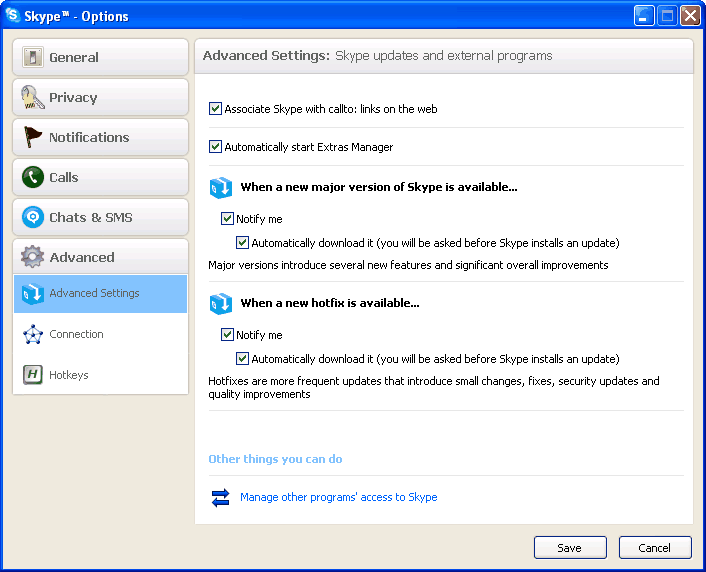
Task: Click the Notifications flag icon
Action: click(32, 137)
